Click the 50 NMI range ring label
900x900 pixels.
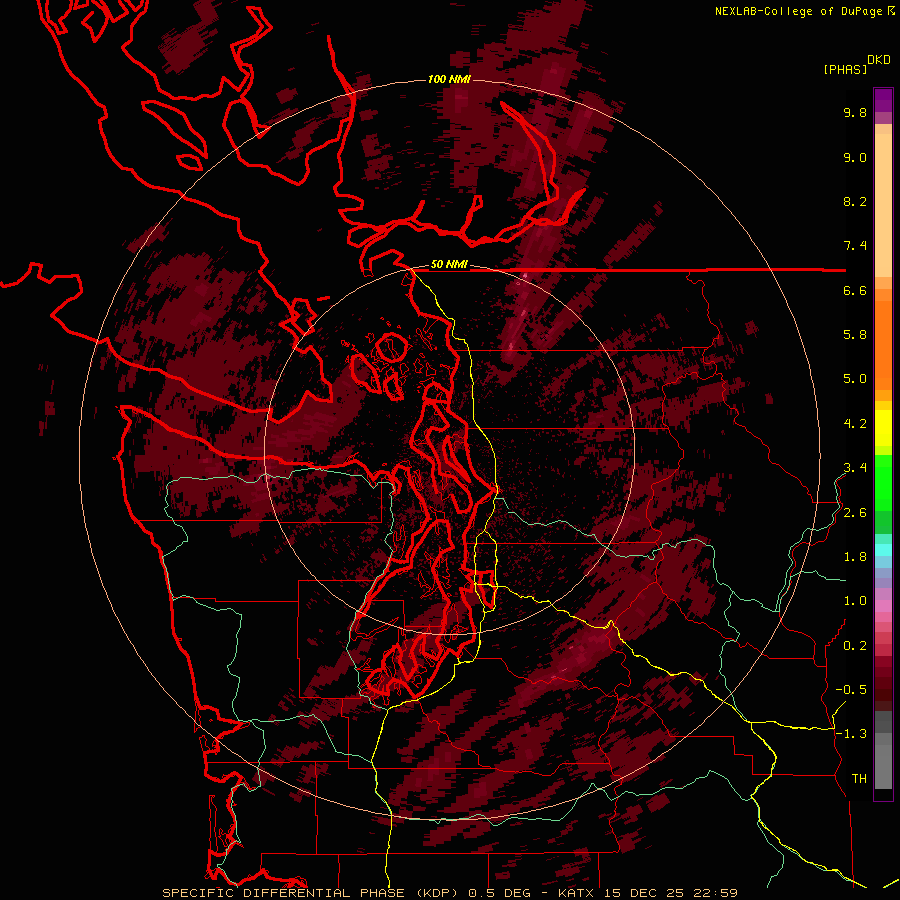point(449,265)
